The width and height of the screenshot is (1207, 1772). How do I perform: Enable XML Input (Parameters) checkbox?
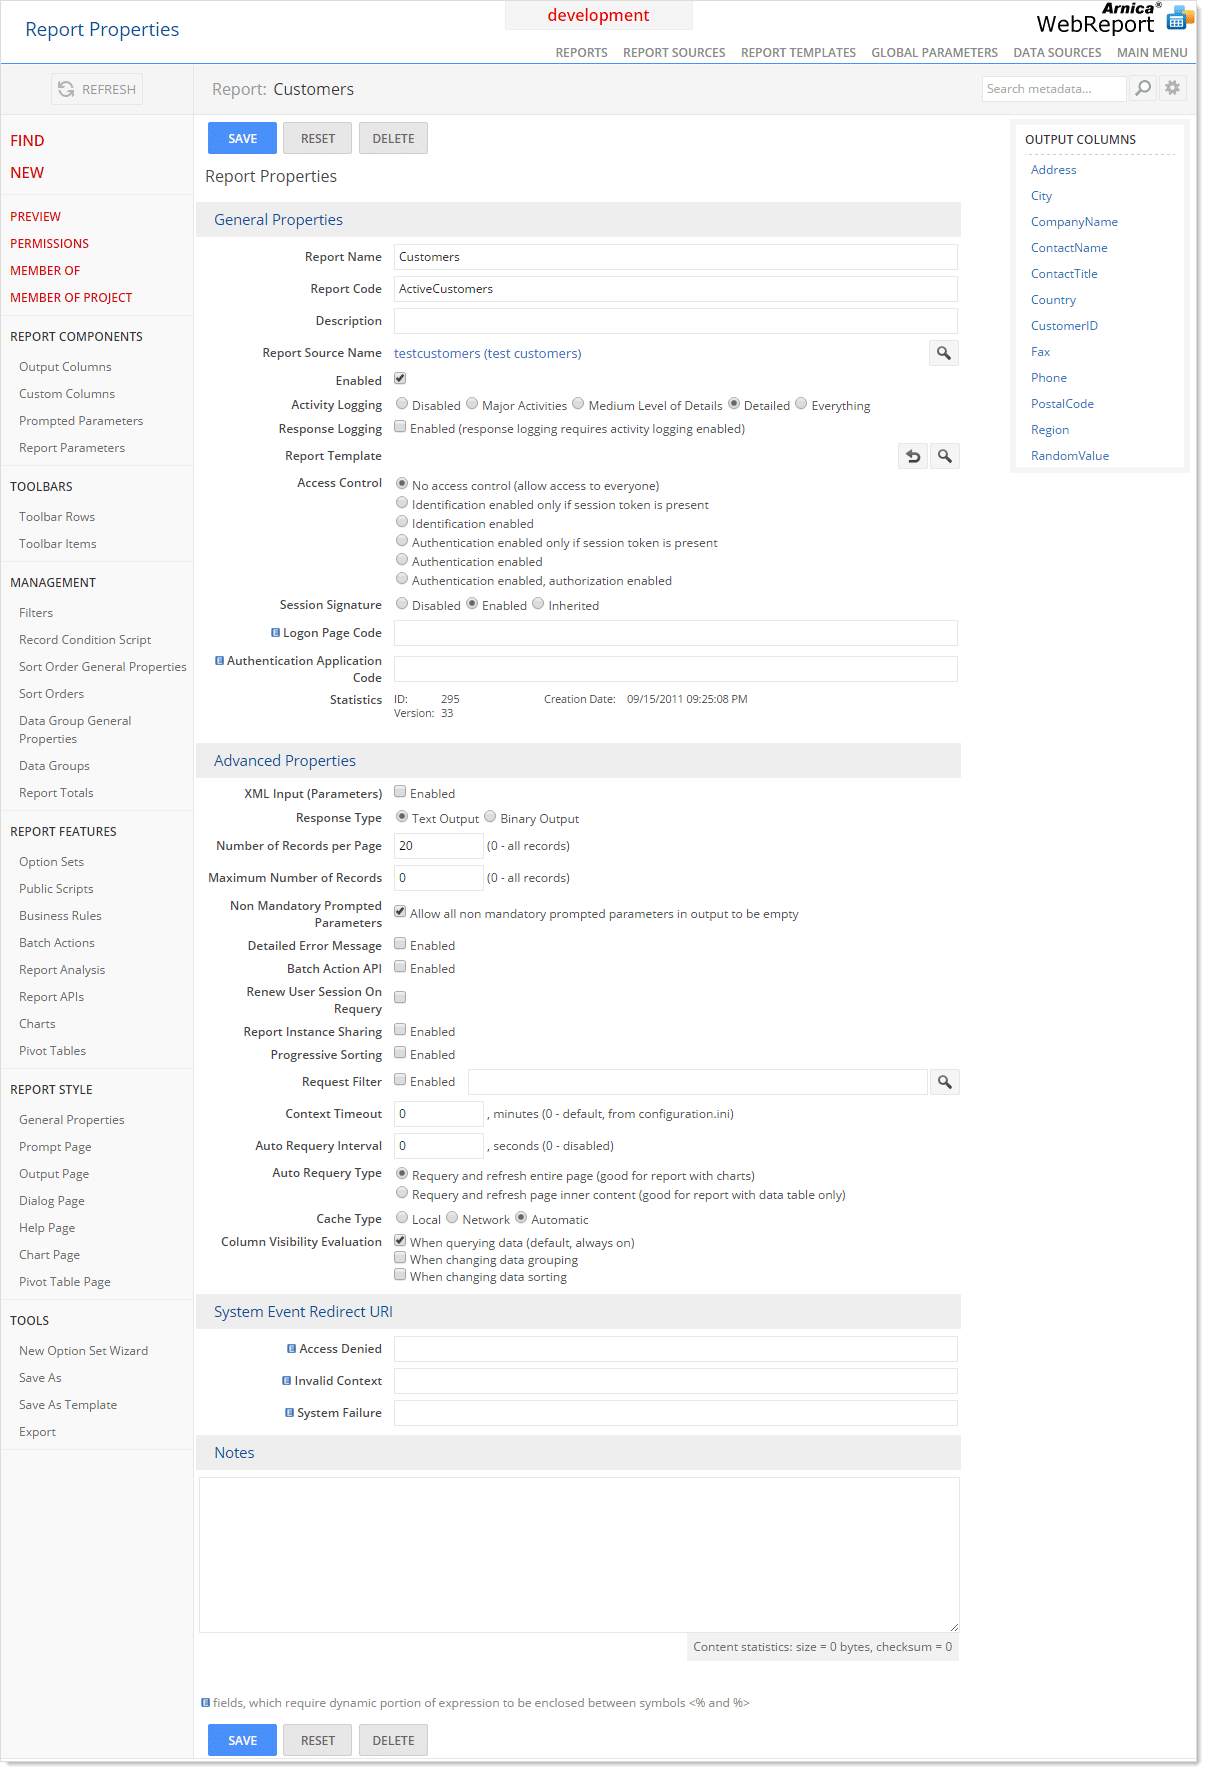[x=400, y=792]
